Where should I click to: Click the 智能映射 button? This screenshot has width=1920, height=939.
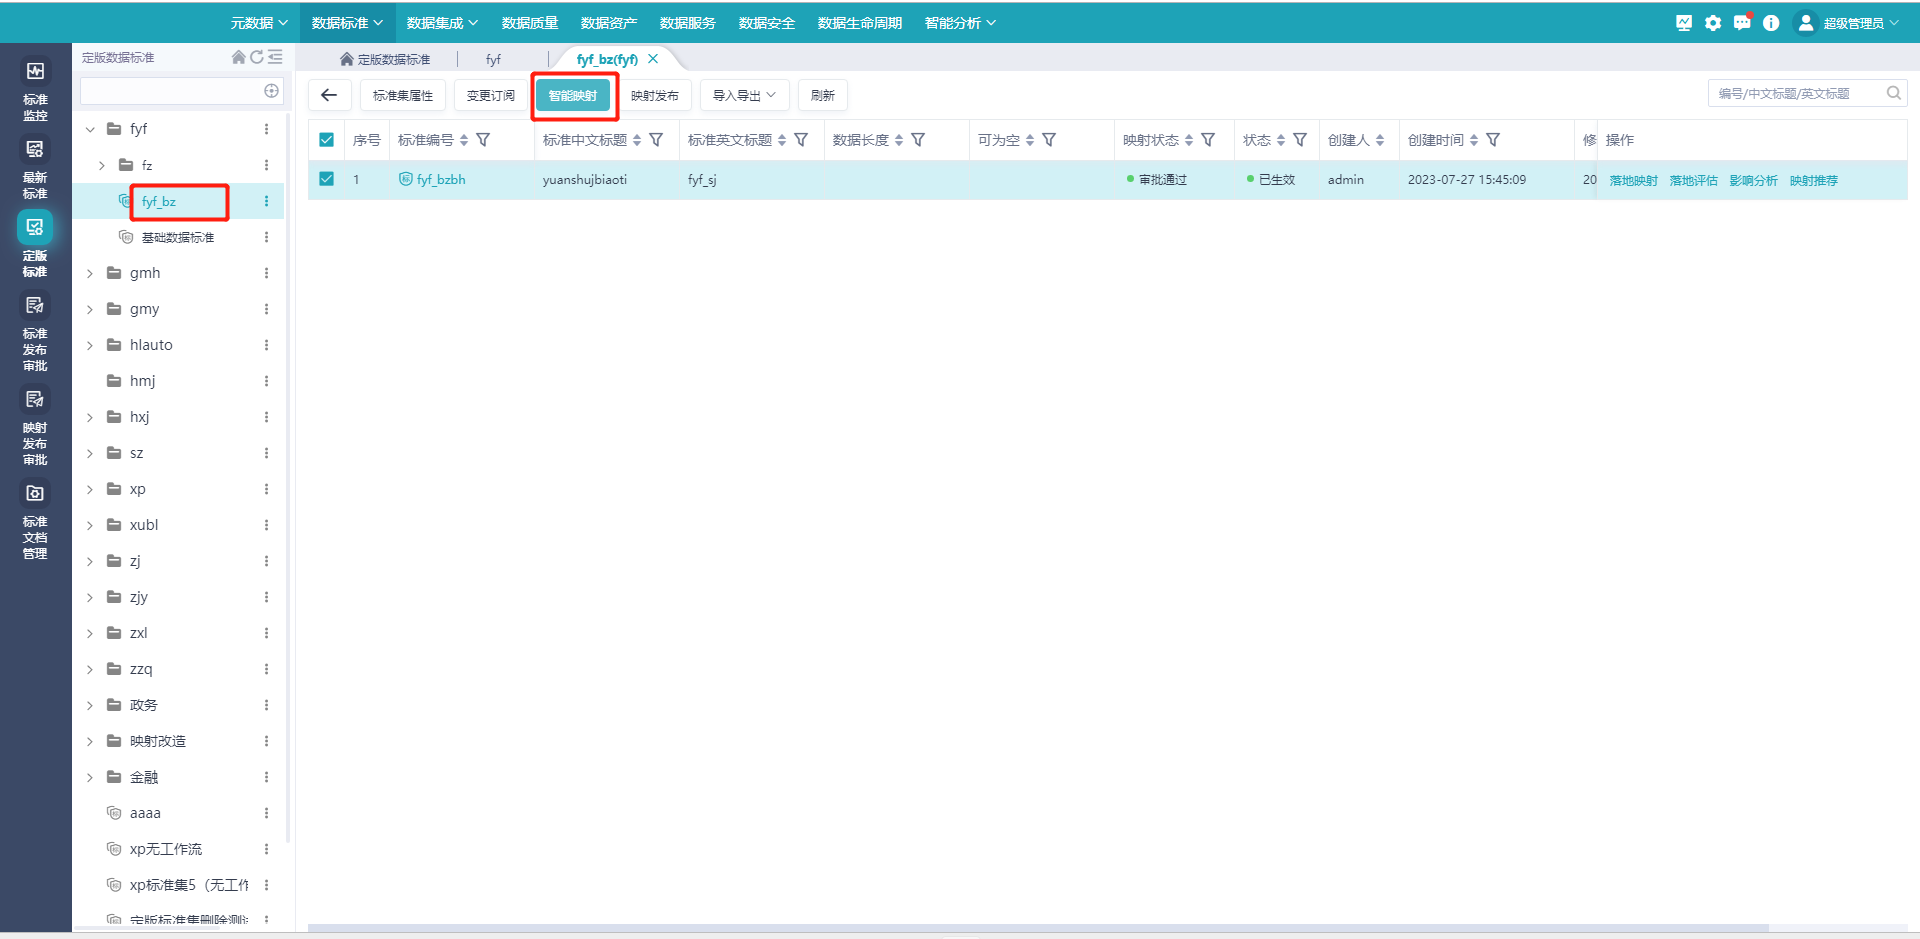pyautogui.click(x=573, y=95)
